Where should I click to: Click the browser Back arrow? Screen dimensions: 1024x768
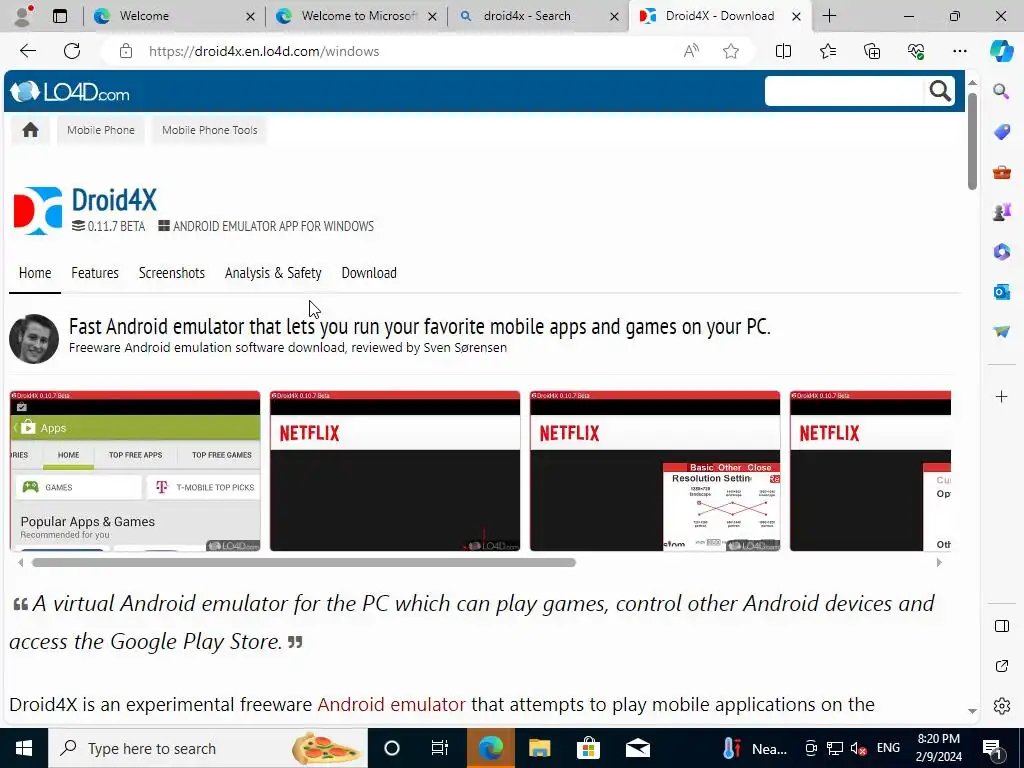[27, 51]
